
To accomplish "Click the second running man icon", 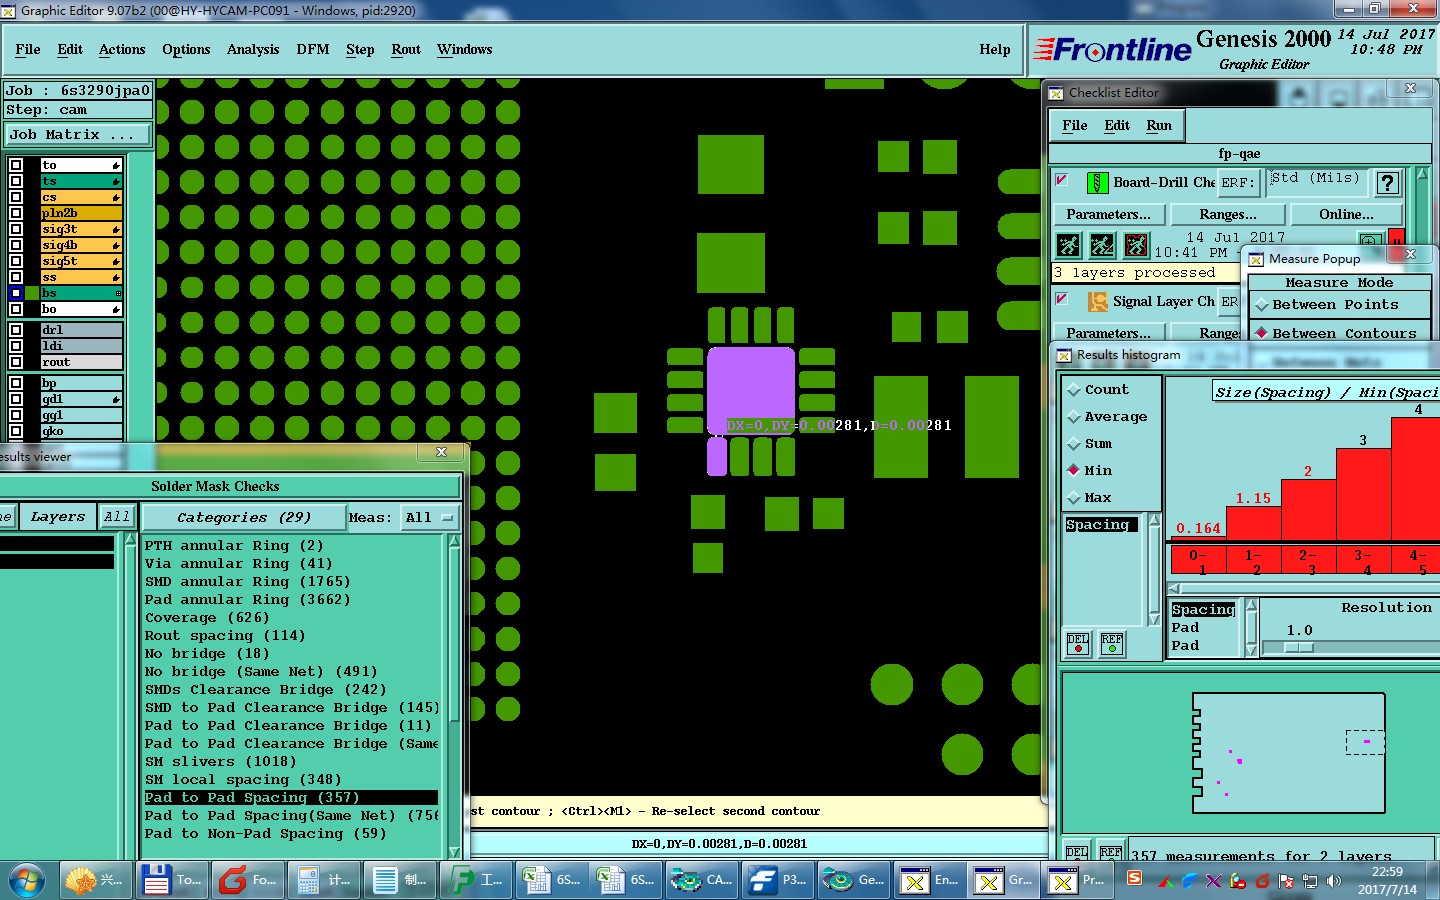I will click(1102, 245).
